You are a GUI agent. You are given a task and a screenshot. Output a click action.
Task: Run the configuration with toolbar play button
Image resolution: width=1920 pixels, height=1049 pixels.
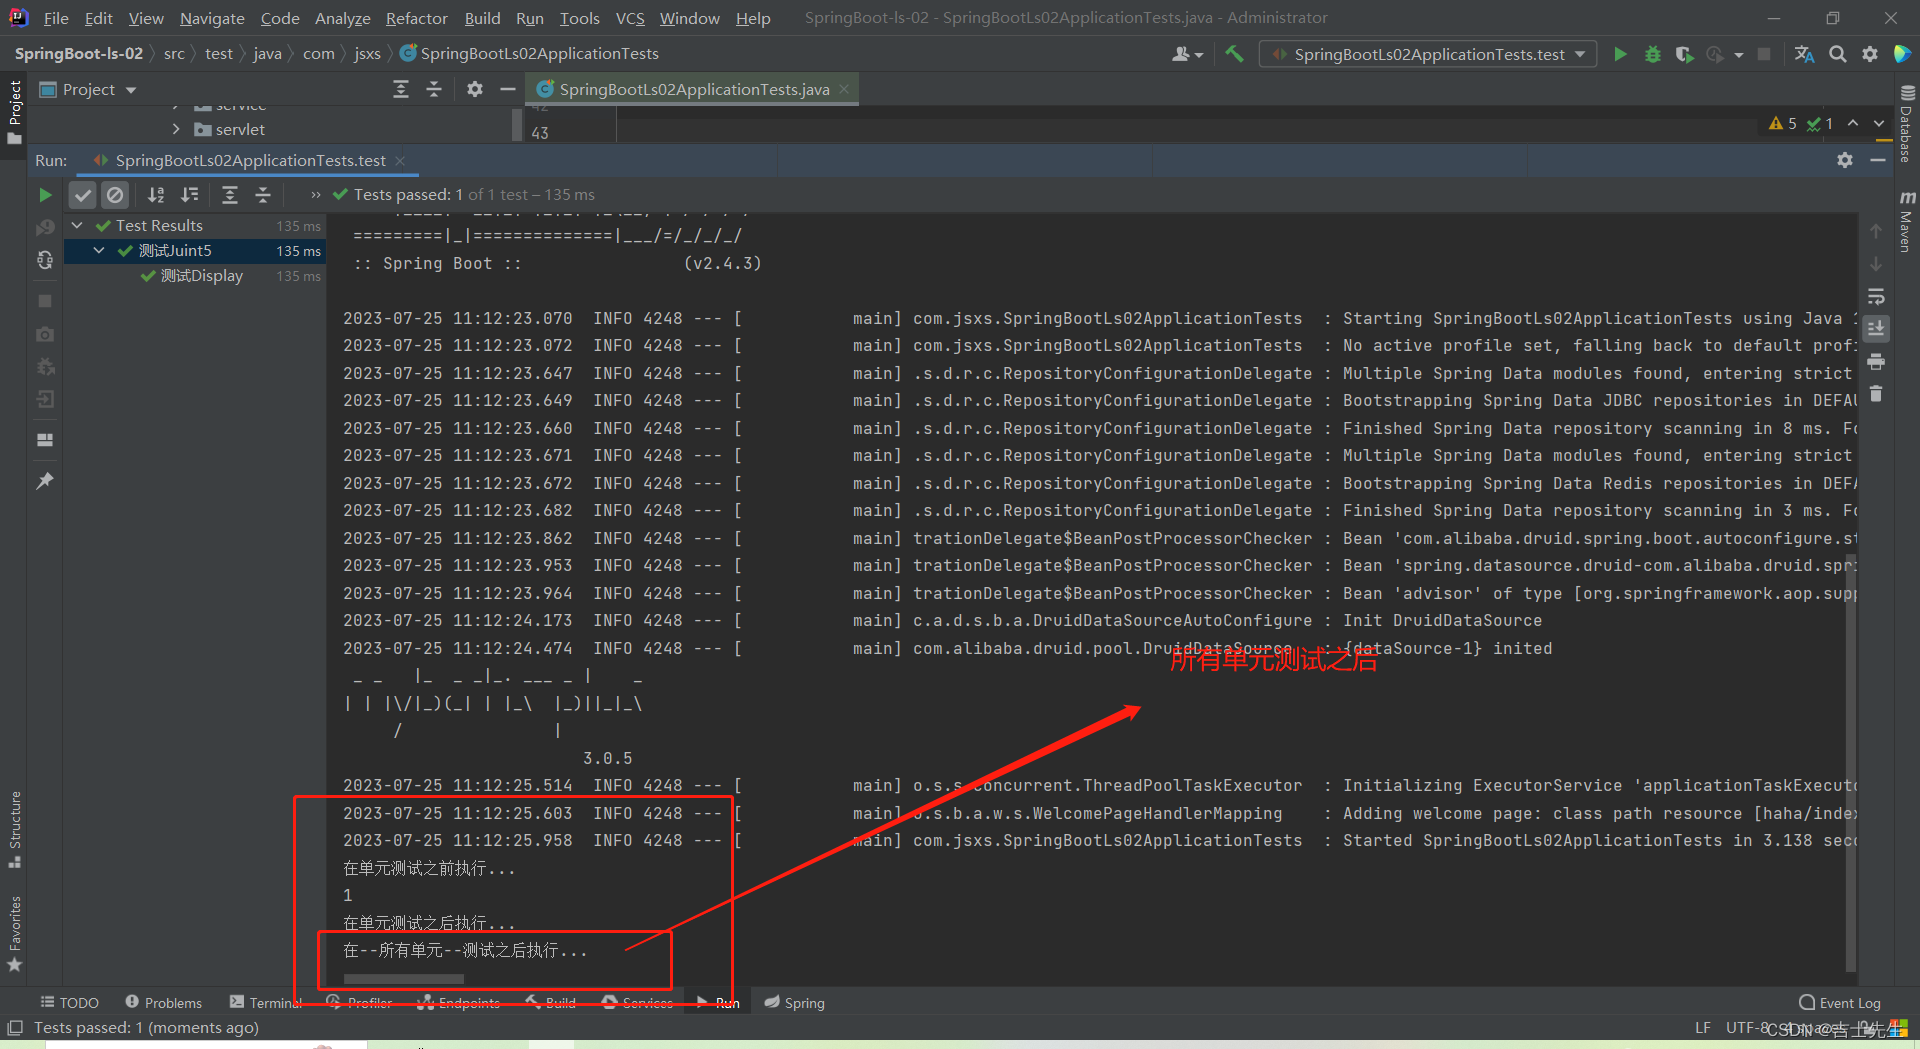tap(1620, 54)
